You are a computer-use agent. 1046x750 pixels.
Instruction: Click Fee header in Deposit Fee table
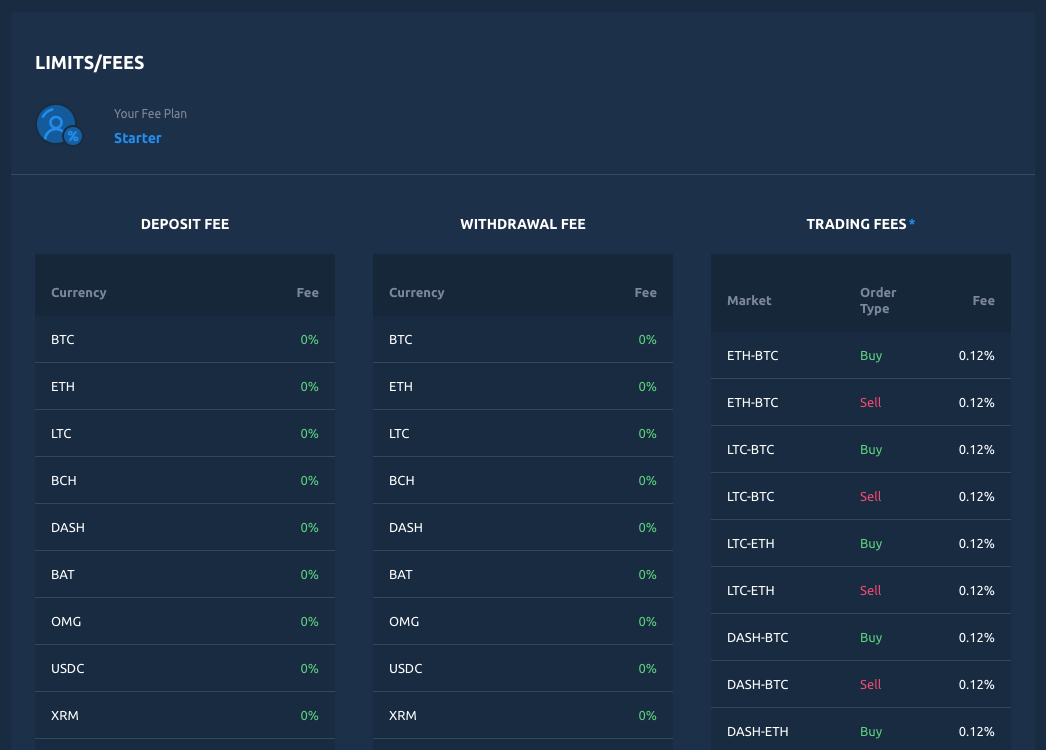[308, 292]
